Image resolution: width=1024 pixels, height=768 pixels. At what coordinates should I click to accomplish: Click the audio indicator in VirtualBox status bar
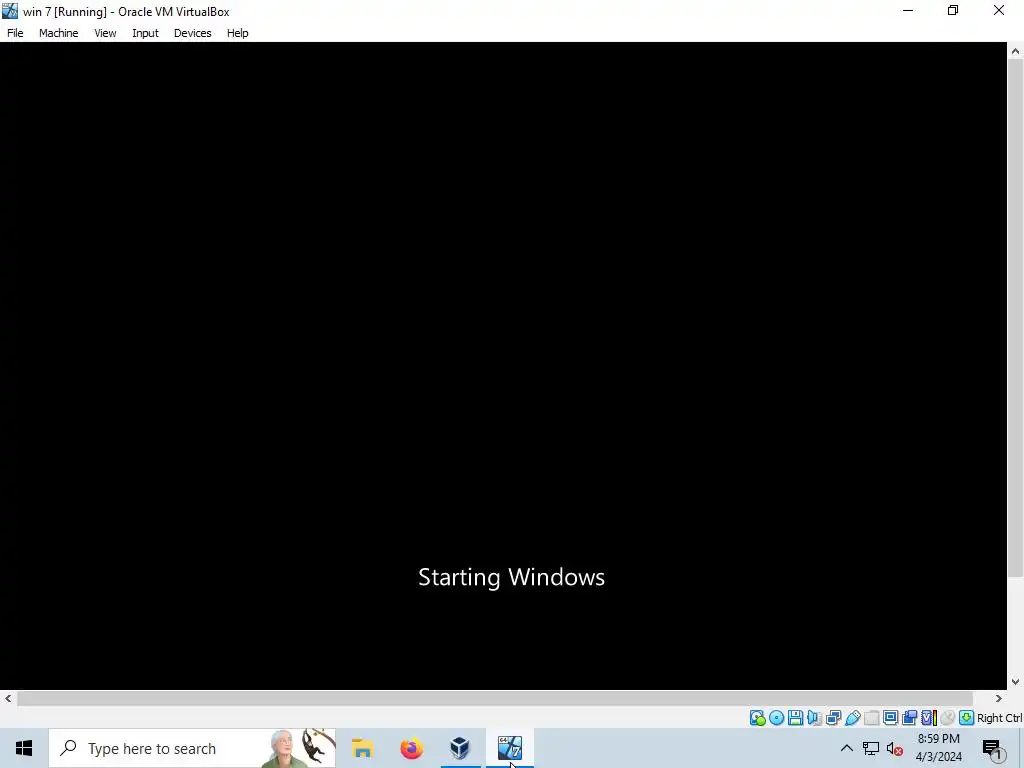tap(814, 718)
